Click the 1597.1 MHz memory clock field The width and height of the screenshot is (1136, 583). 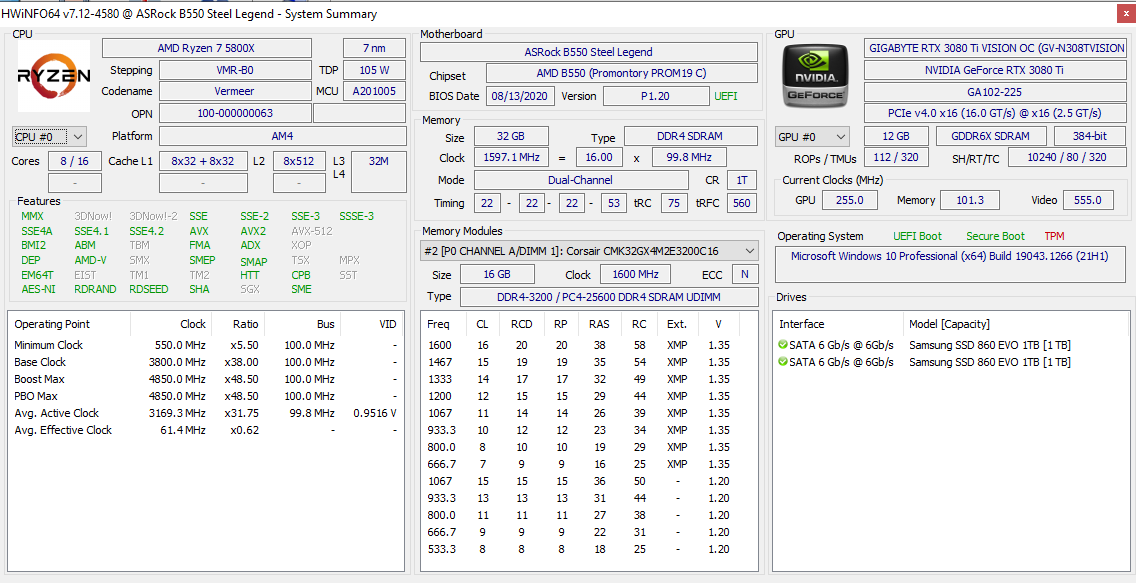[511, 157]
